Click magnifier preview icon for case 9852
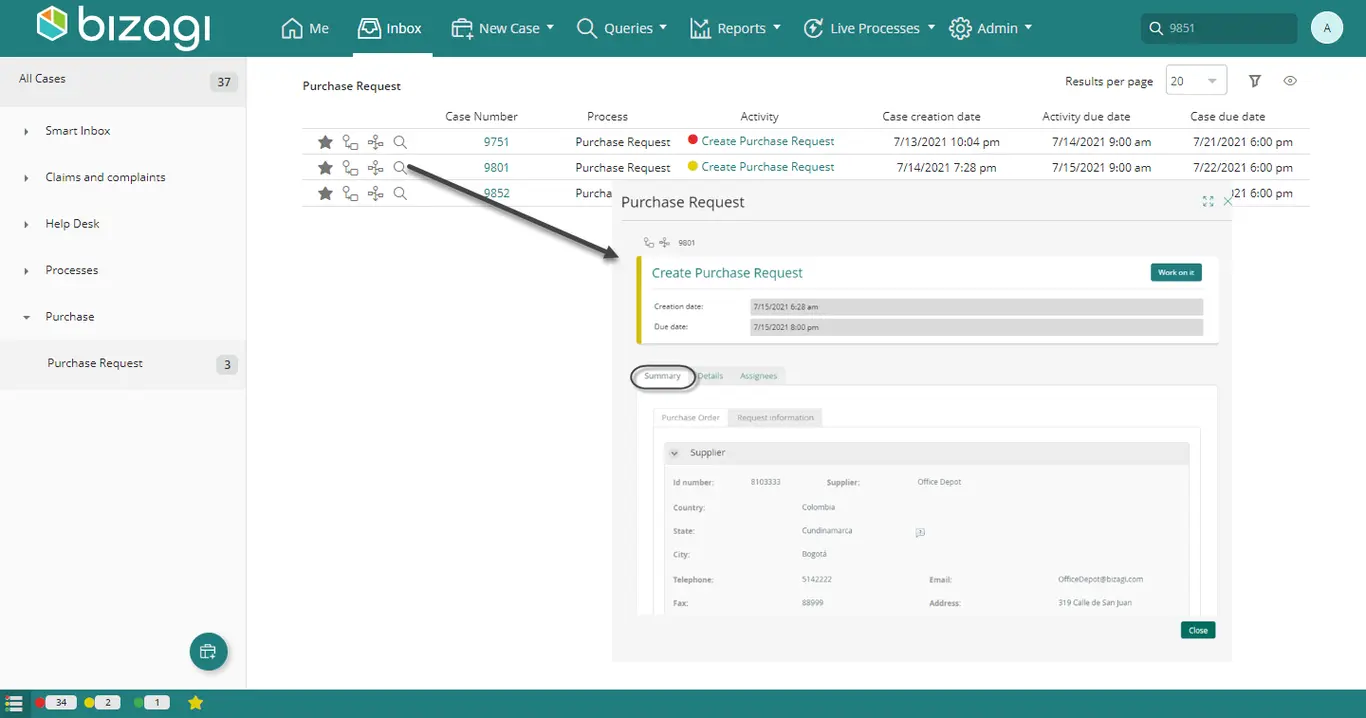The image size is (1366, 718). coord(400,193)
